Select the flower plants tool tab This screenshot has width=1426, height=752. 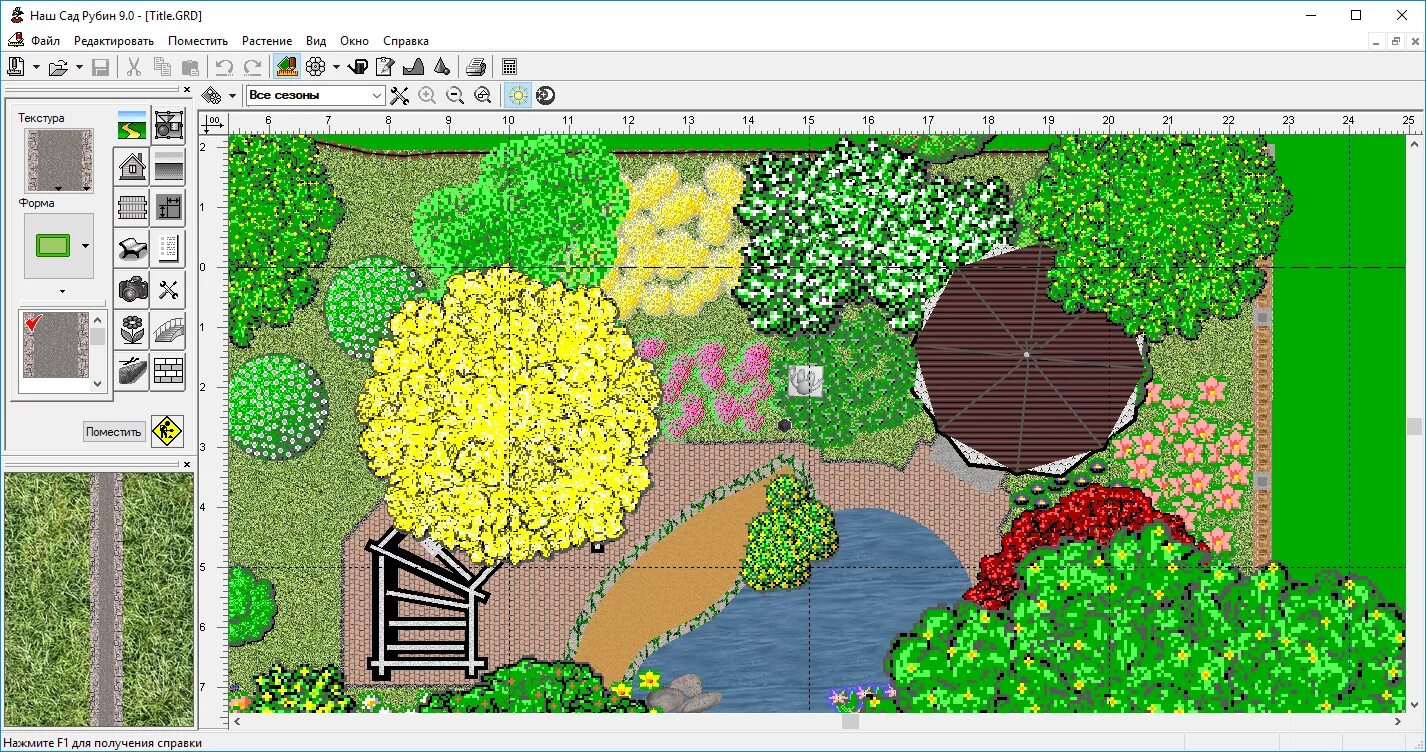[x=132, y=330]
